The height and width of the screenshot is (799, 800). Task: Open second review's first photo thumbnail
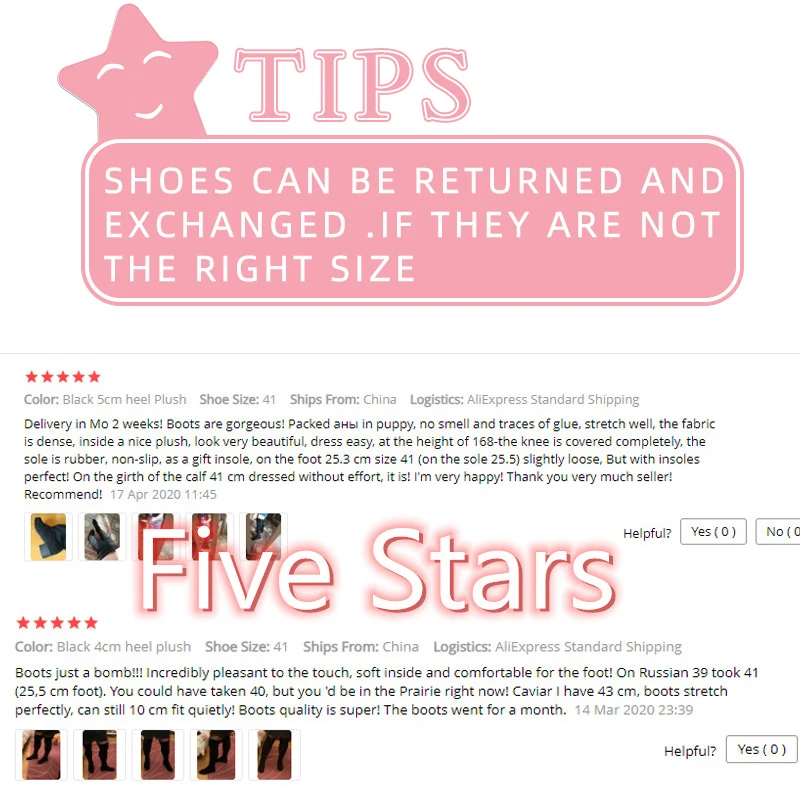[x=41, y=755]
